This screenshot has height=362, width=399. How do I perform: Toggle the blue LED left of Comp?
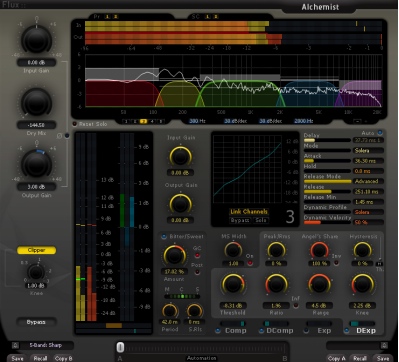[x=218, y=331]
